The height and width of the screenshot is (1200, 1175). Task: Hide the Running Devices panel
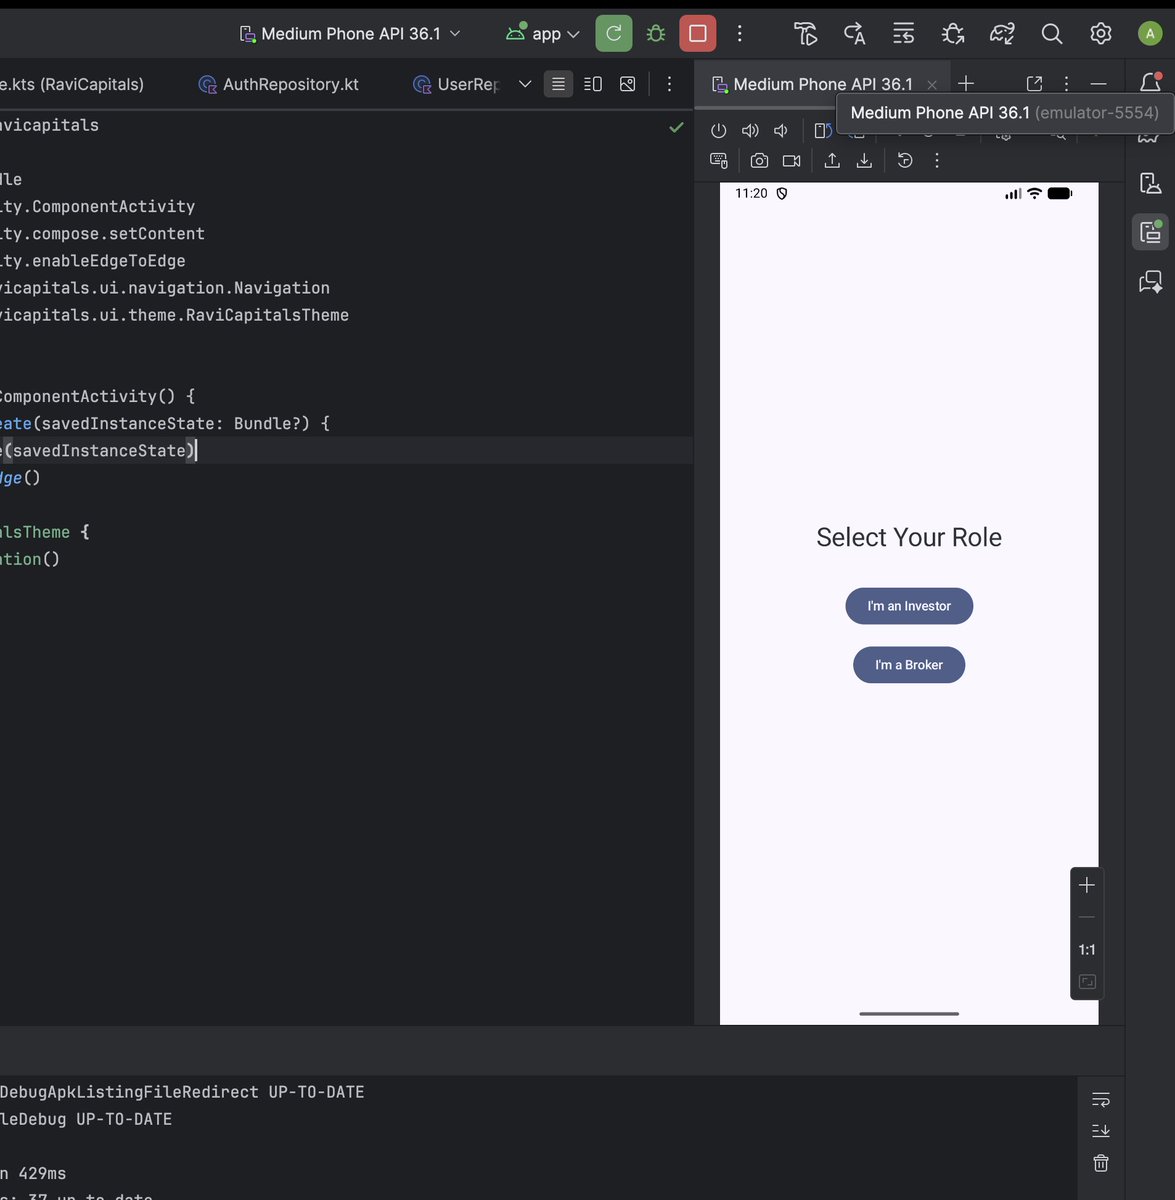click(x=1098, y=84)
